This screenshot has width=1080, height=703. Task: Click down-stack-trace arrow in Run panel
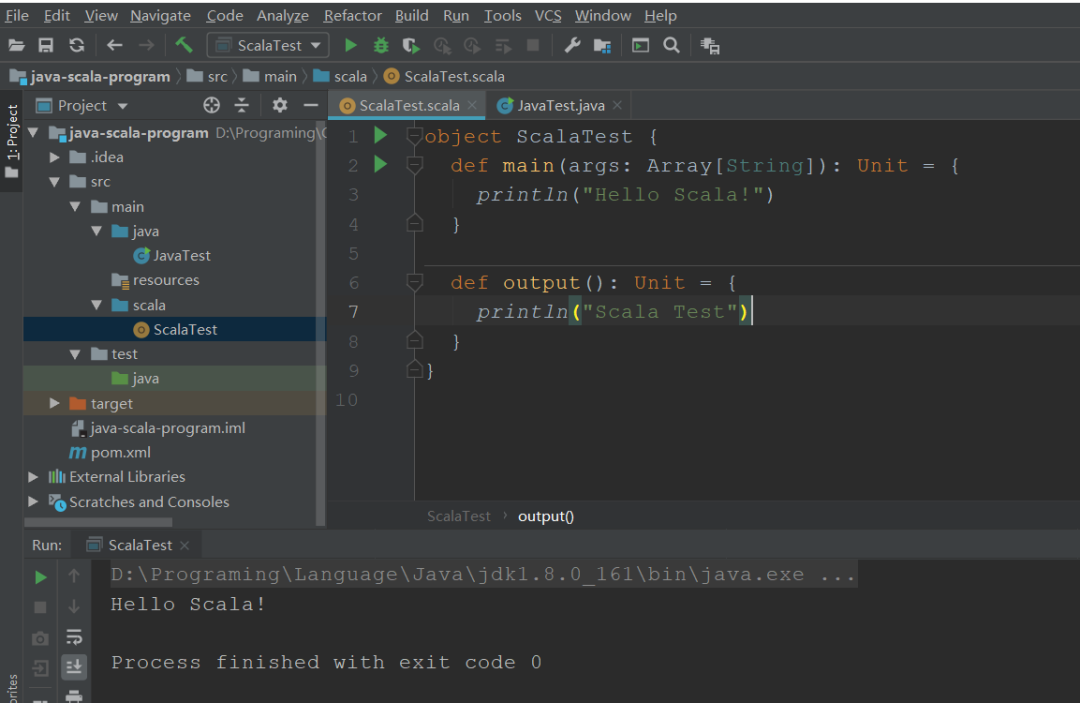point(74,607)
